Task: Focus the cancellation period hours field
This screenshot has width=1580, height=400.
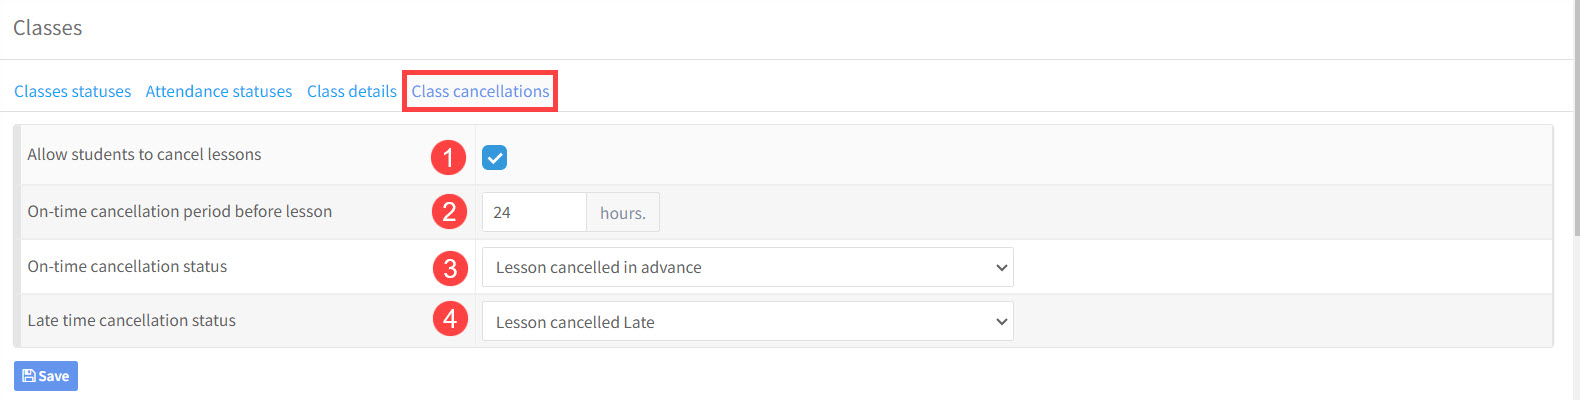Action: coord(534,212)
